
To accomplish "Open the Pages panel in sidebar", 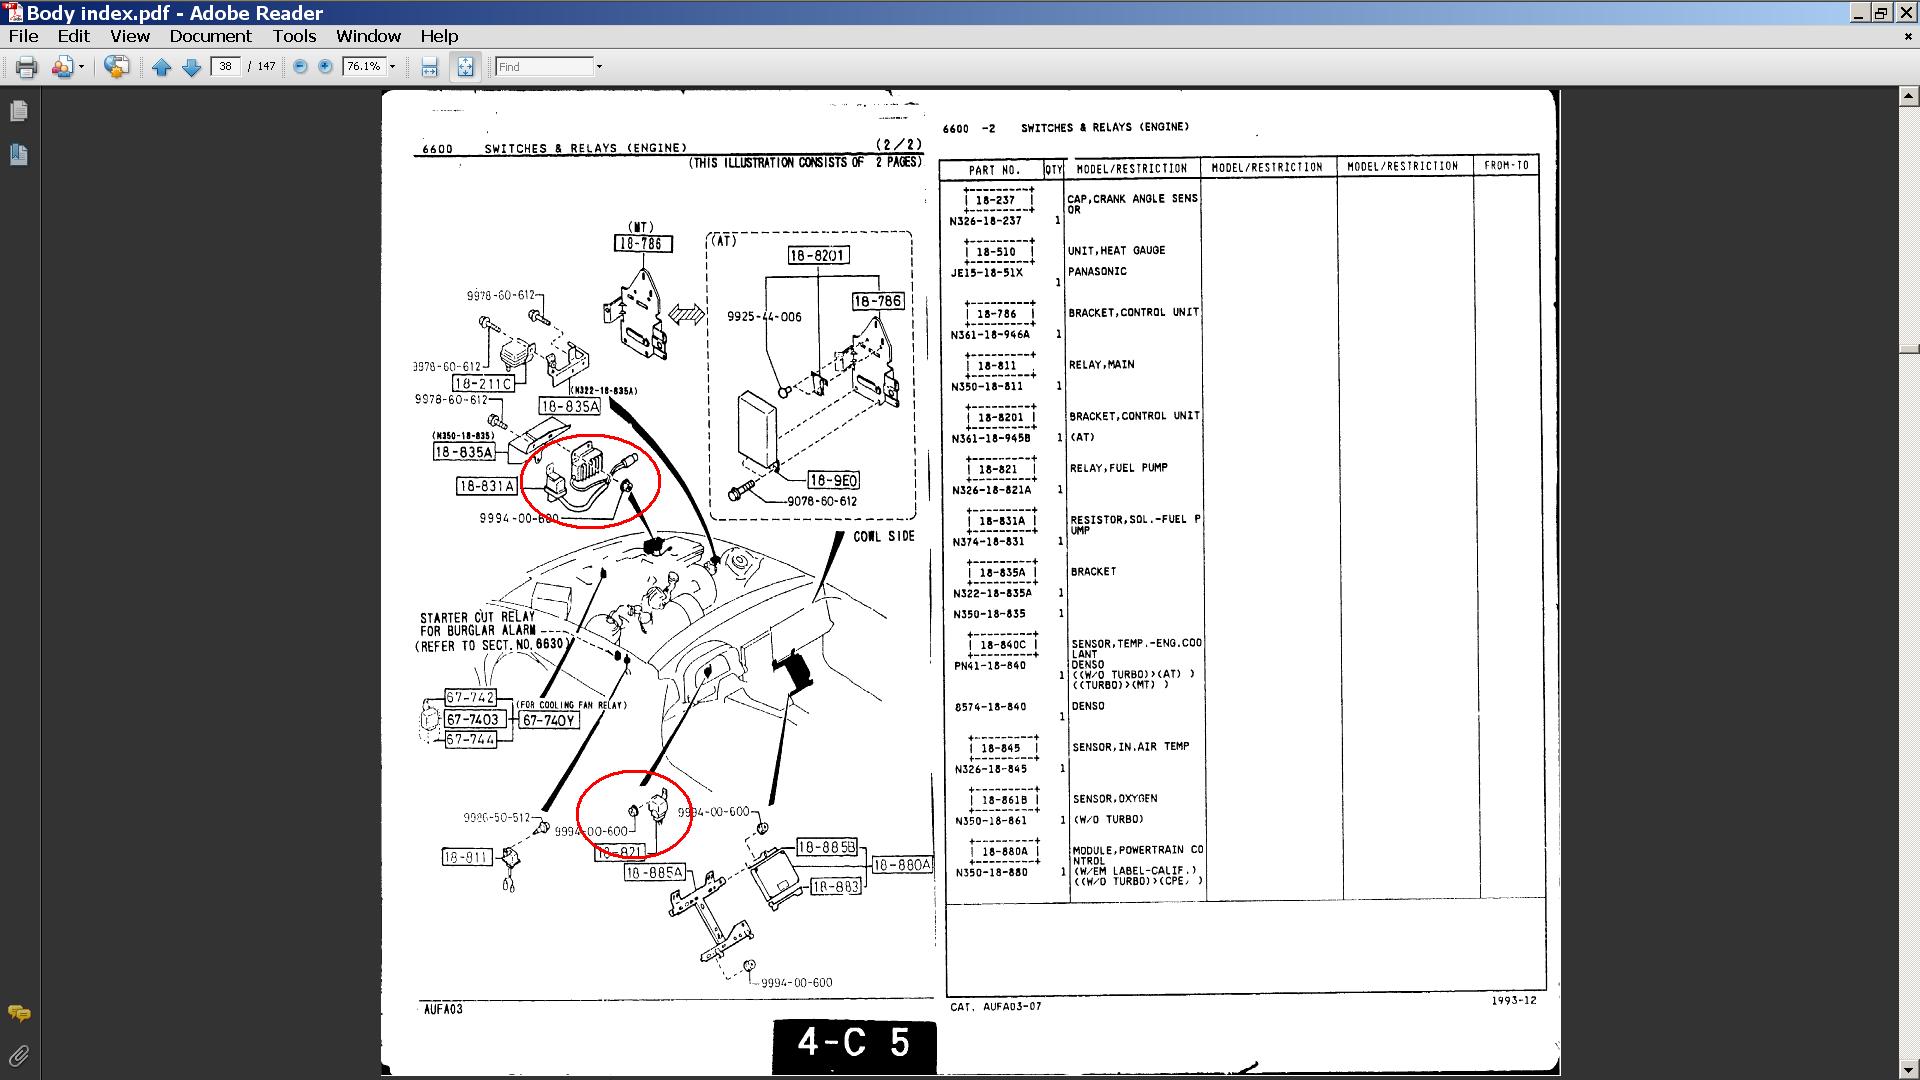I will pyautogui.click(x=19, y=111).
